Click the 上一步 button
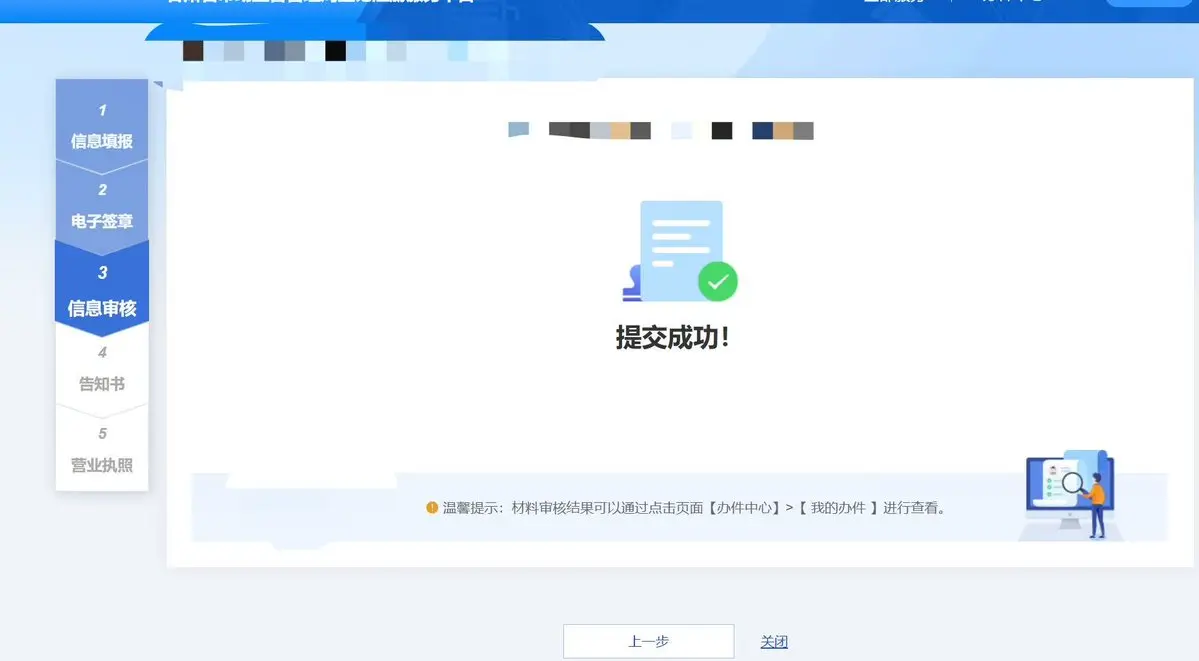This screenshot has height=661, width=1199. tap(648, 641)
